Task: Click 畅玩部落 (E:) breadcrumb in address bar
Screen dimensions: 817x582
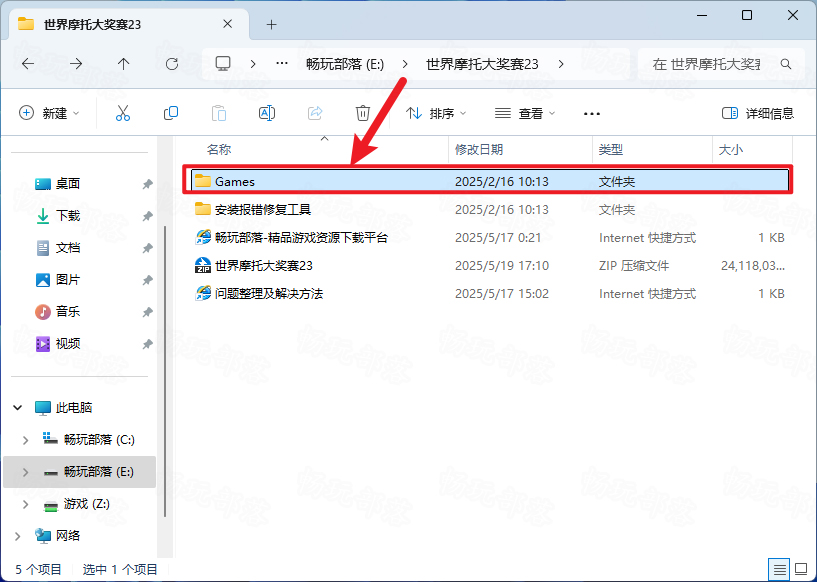Action: 345,64
